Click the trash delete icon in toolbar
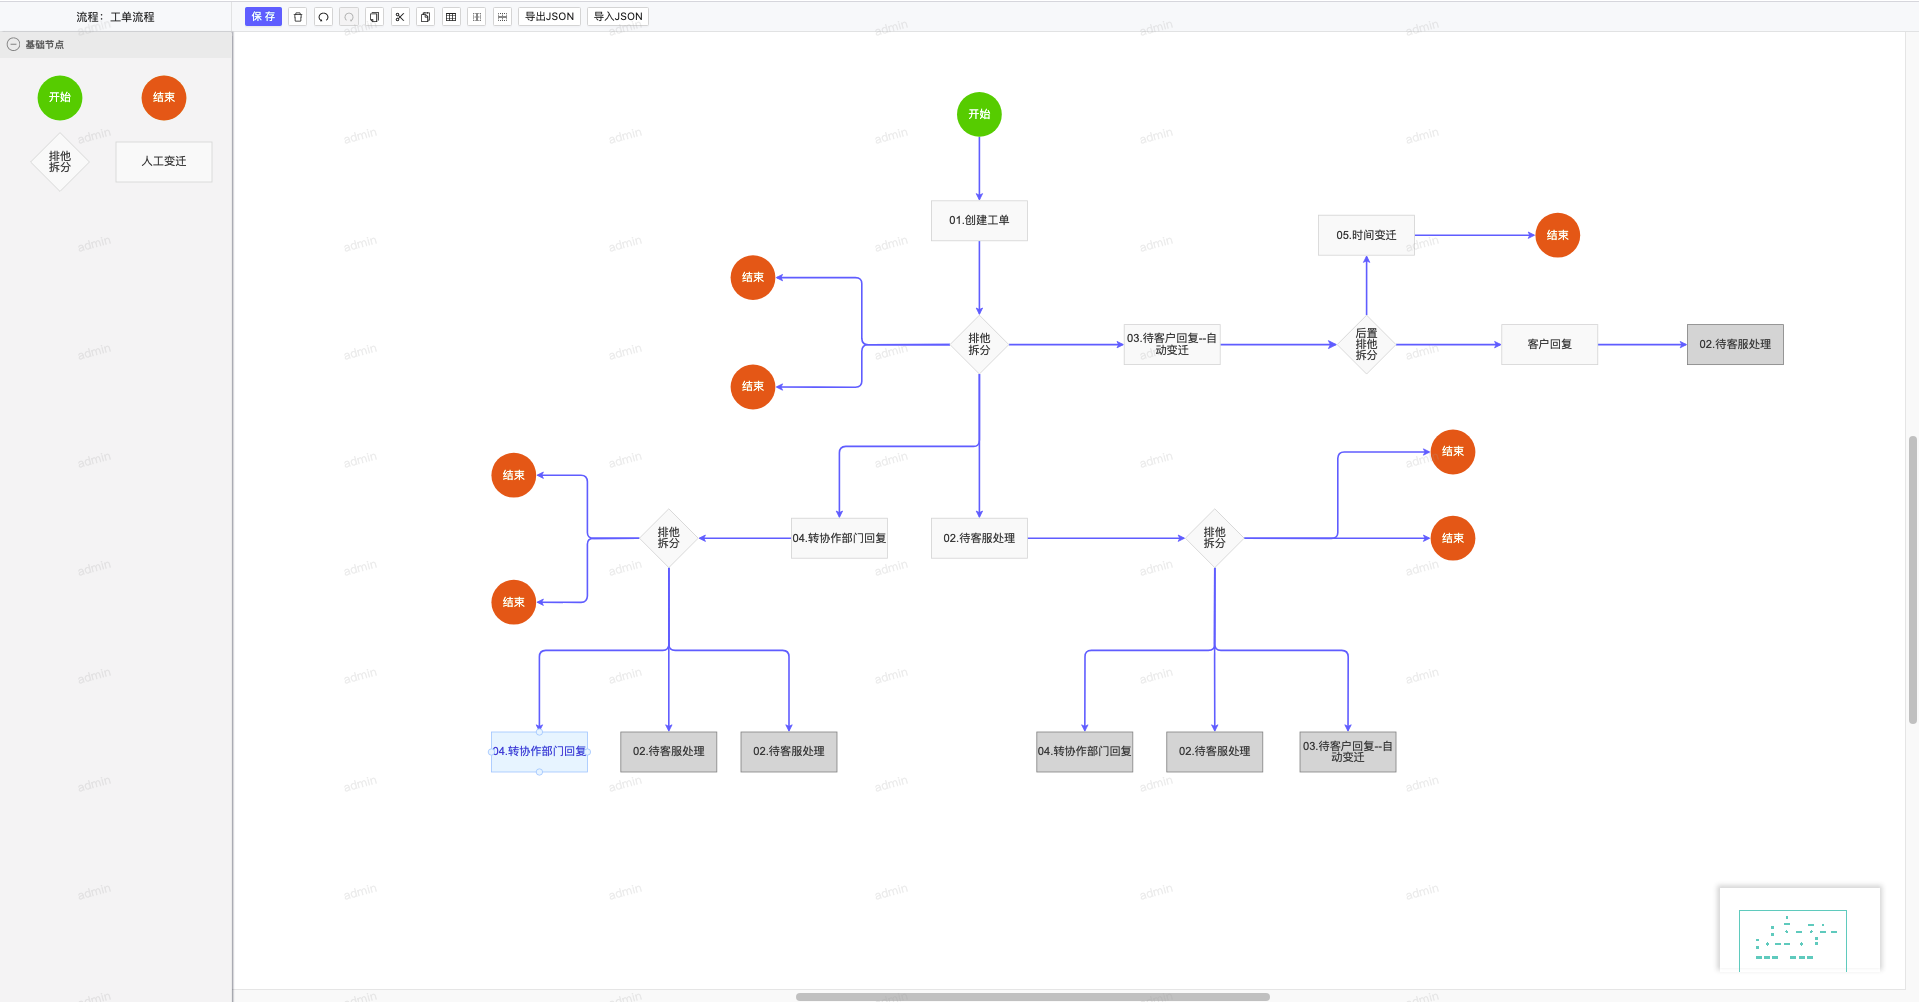1919x1002 pixels. pos(298,16)
